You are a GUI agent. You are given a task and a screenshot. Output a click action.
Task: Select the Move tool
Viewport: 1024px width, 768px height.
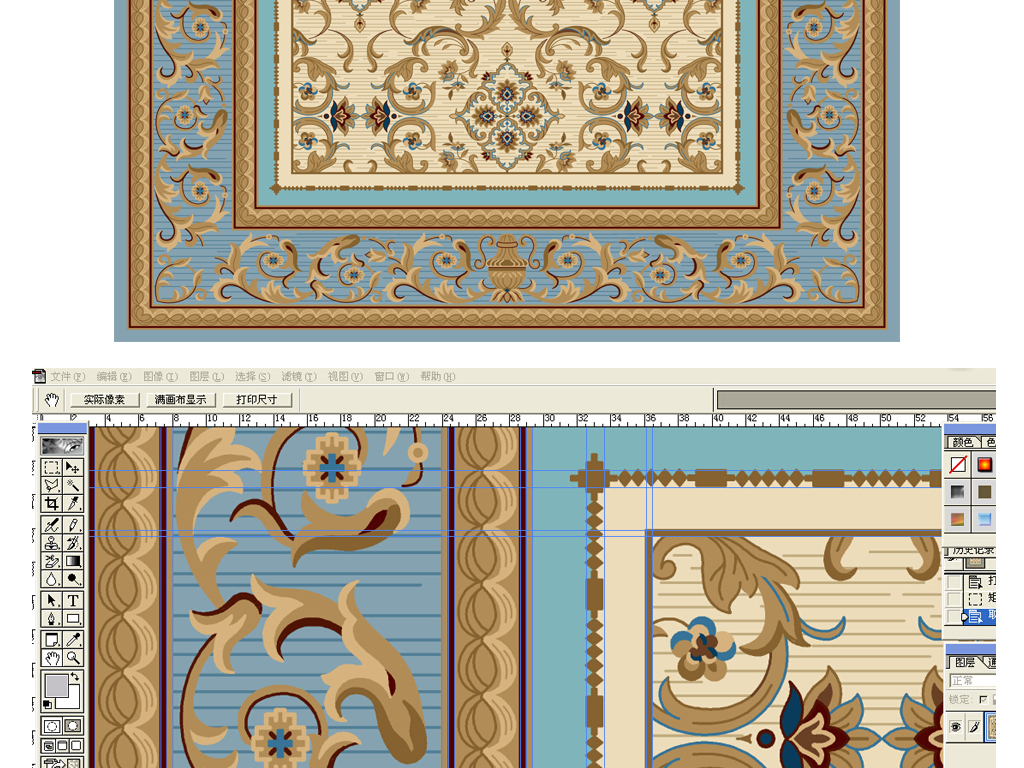click(x=73, y=467)
